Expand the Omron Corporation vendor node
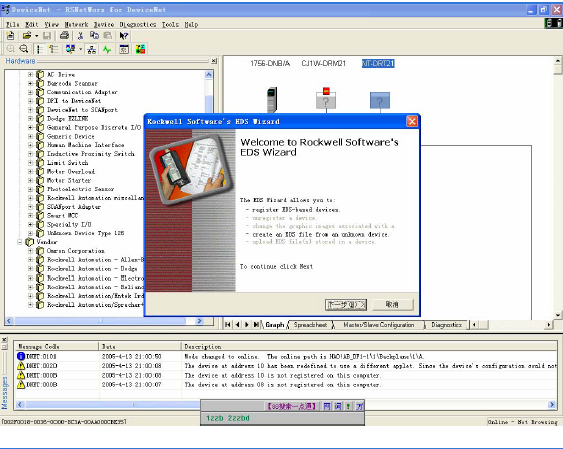563x449 pixels. click(31, 251)
